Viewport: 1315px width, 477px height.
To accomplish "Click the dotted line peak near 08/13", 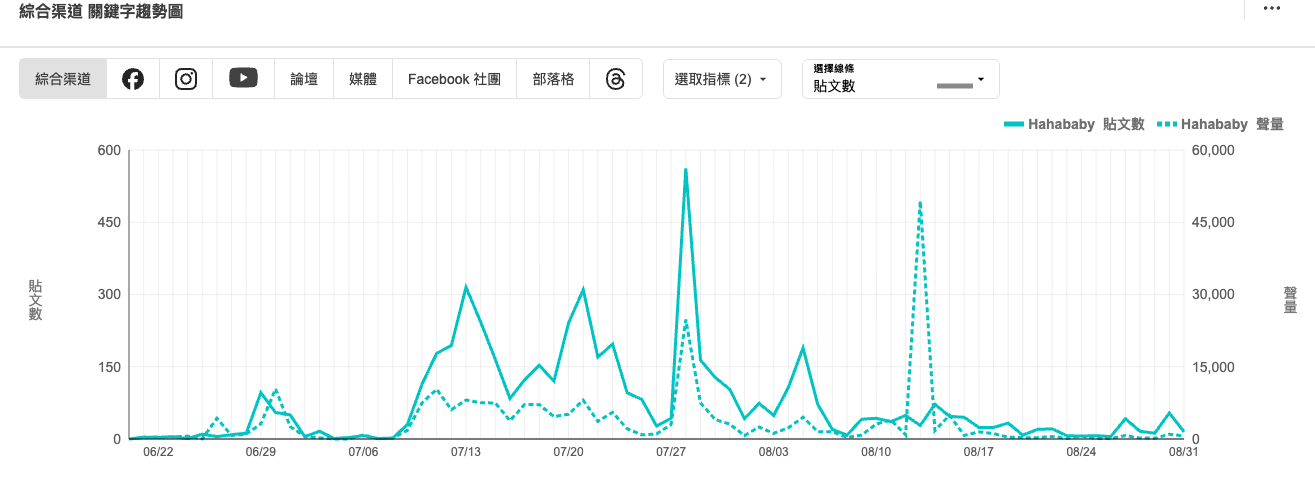I will coord(920,202).
